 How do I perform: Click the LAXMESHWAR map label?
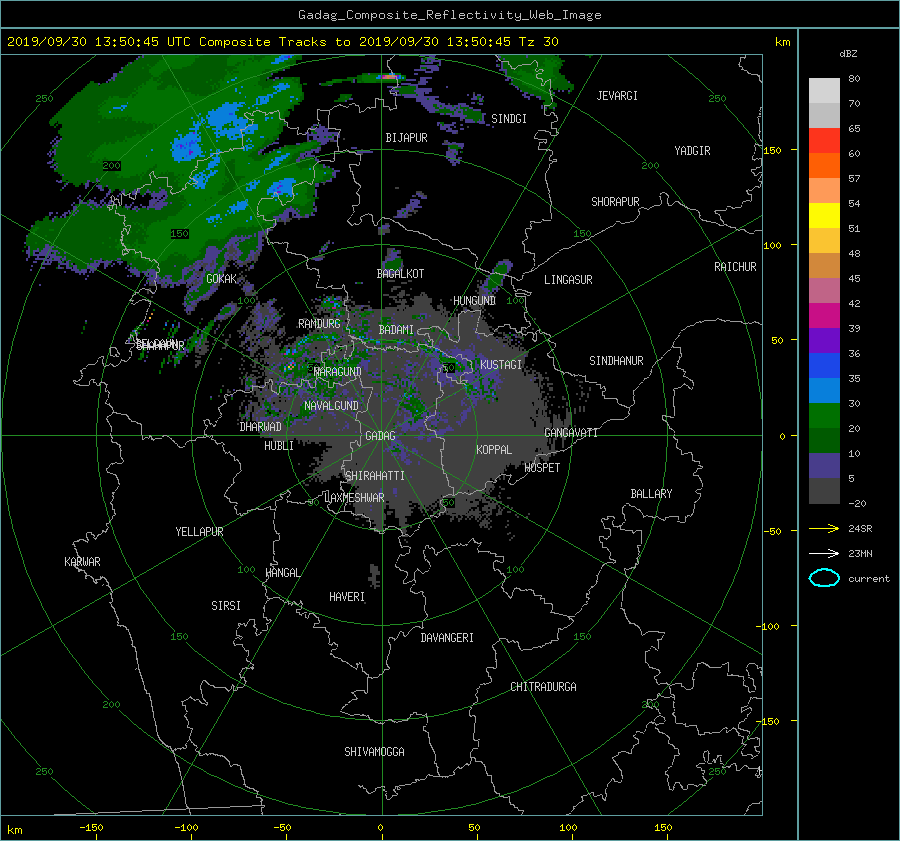[x=354, y=498]
